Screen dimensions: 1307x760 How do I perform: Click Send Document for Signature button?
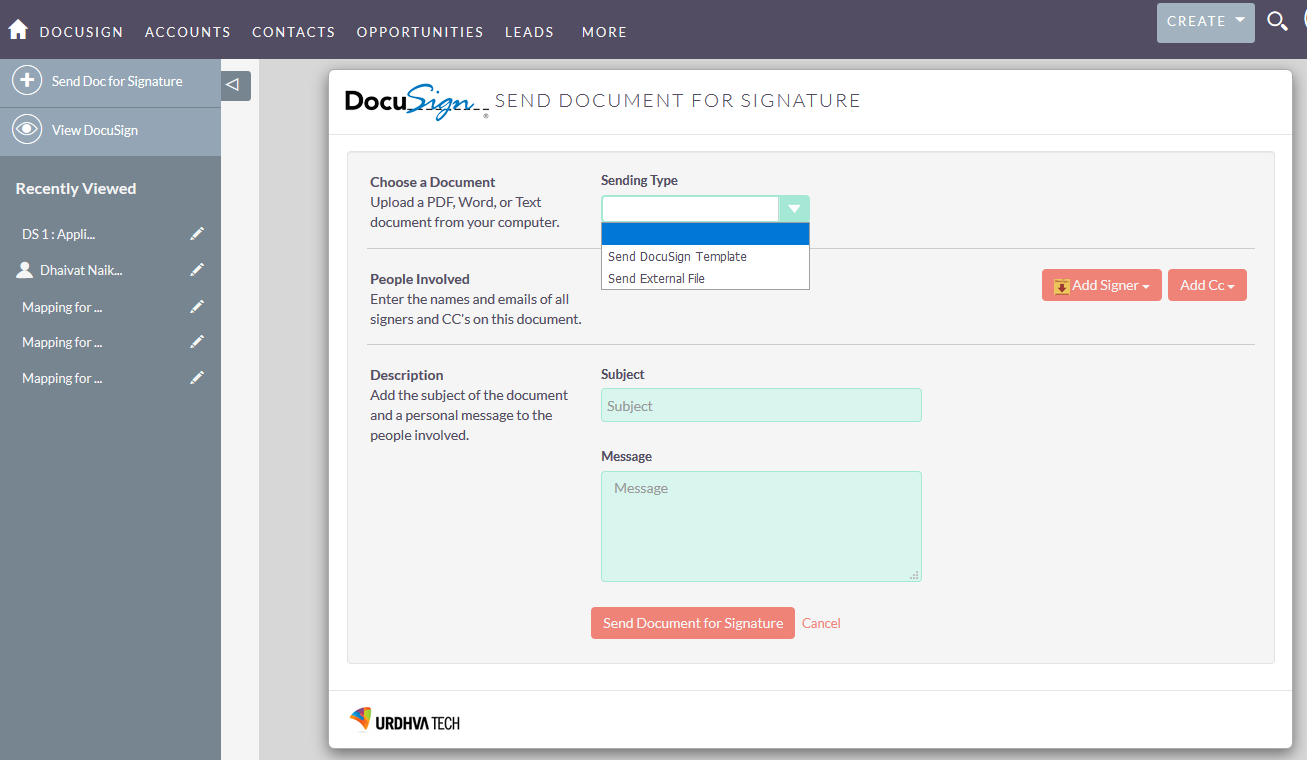pos(693,623)
